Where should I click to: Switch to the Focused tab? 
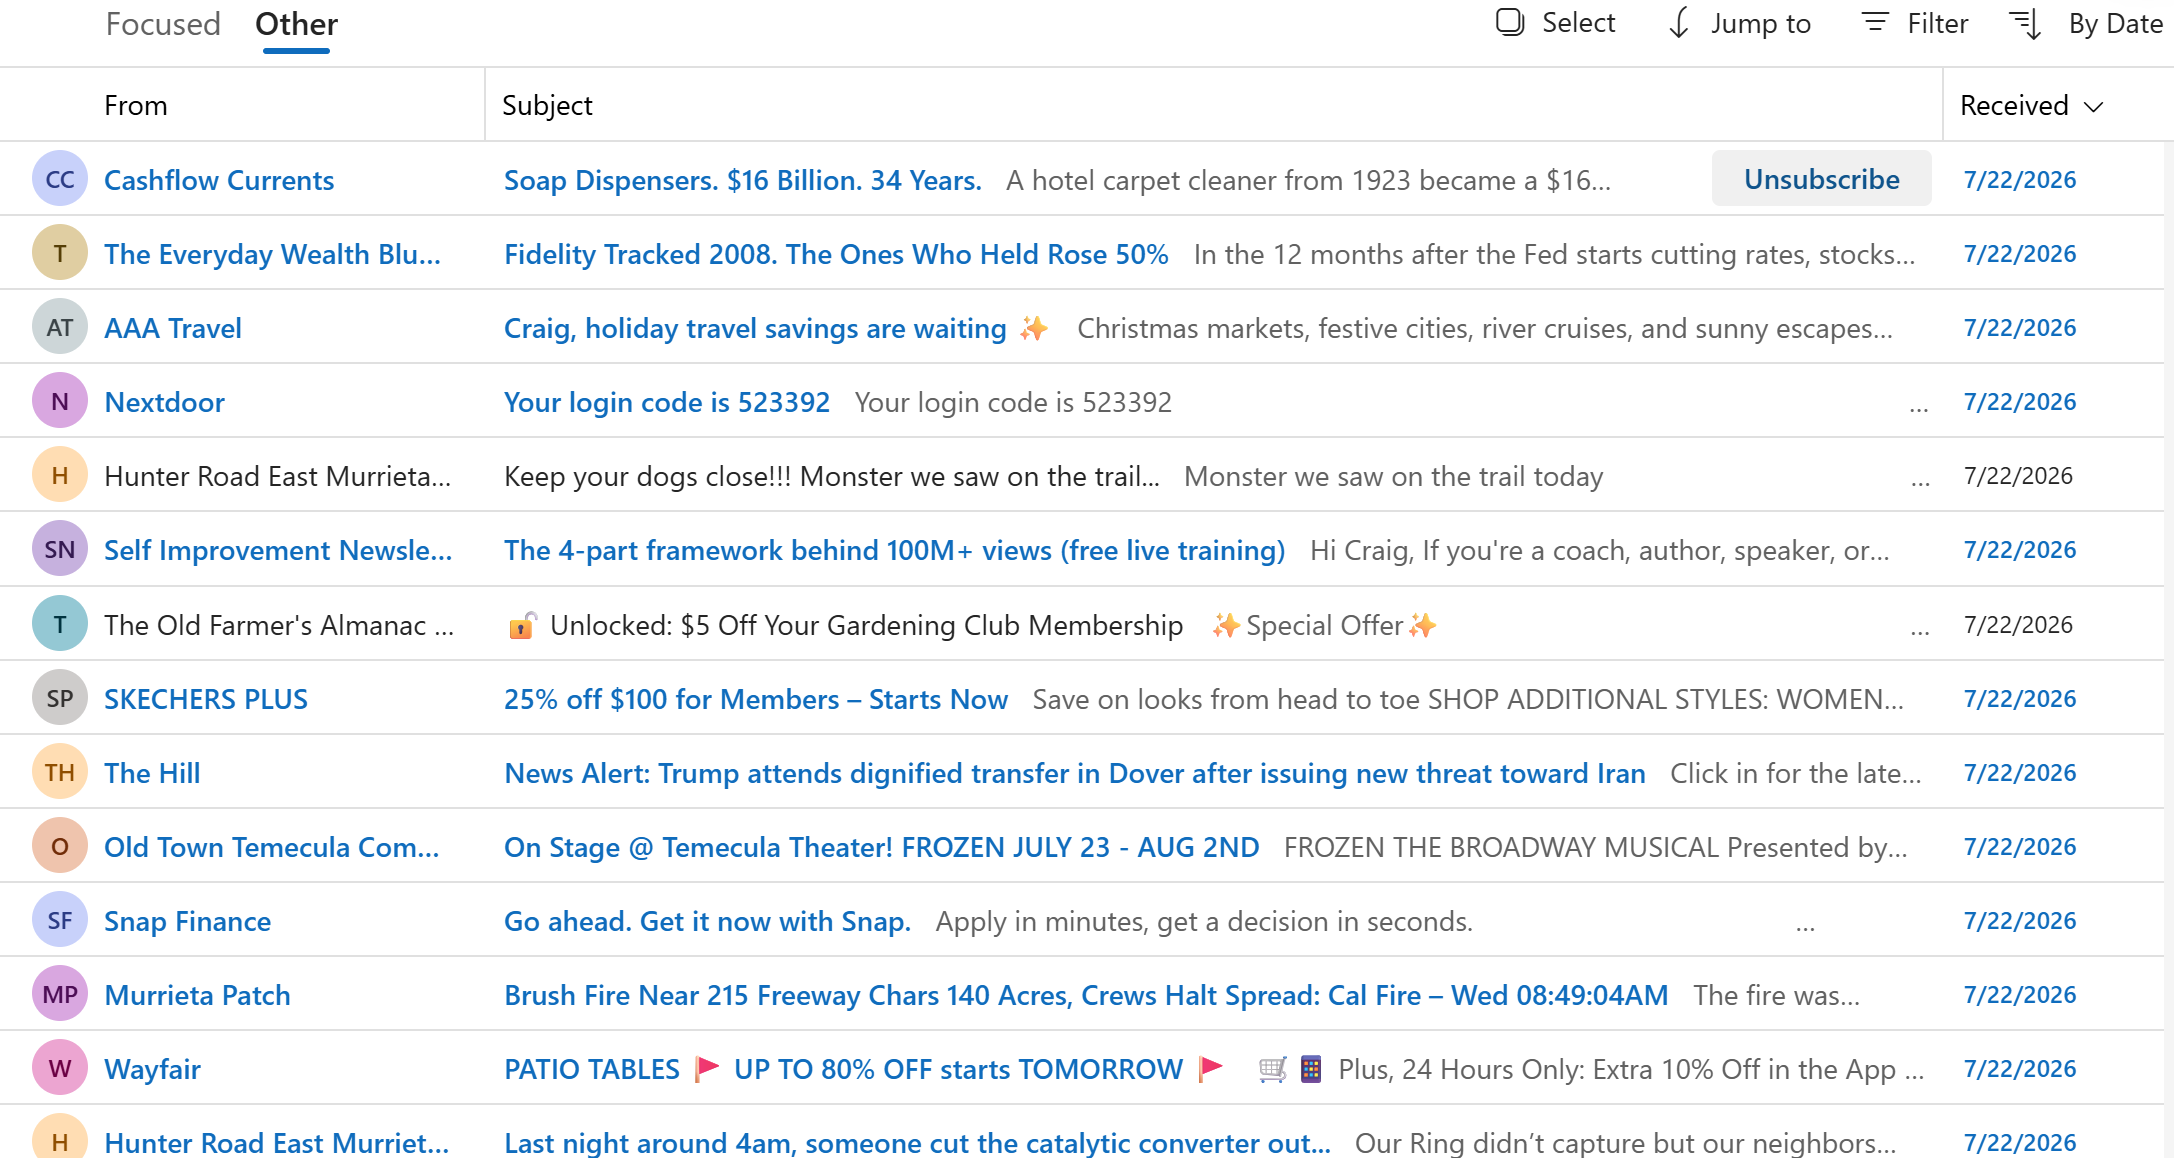(x=163, y=24)
